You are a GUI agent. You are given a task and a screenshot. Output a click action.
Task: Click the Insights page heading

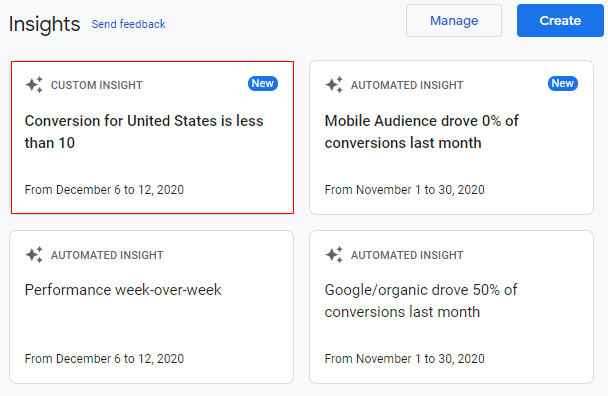[44, 24]
